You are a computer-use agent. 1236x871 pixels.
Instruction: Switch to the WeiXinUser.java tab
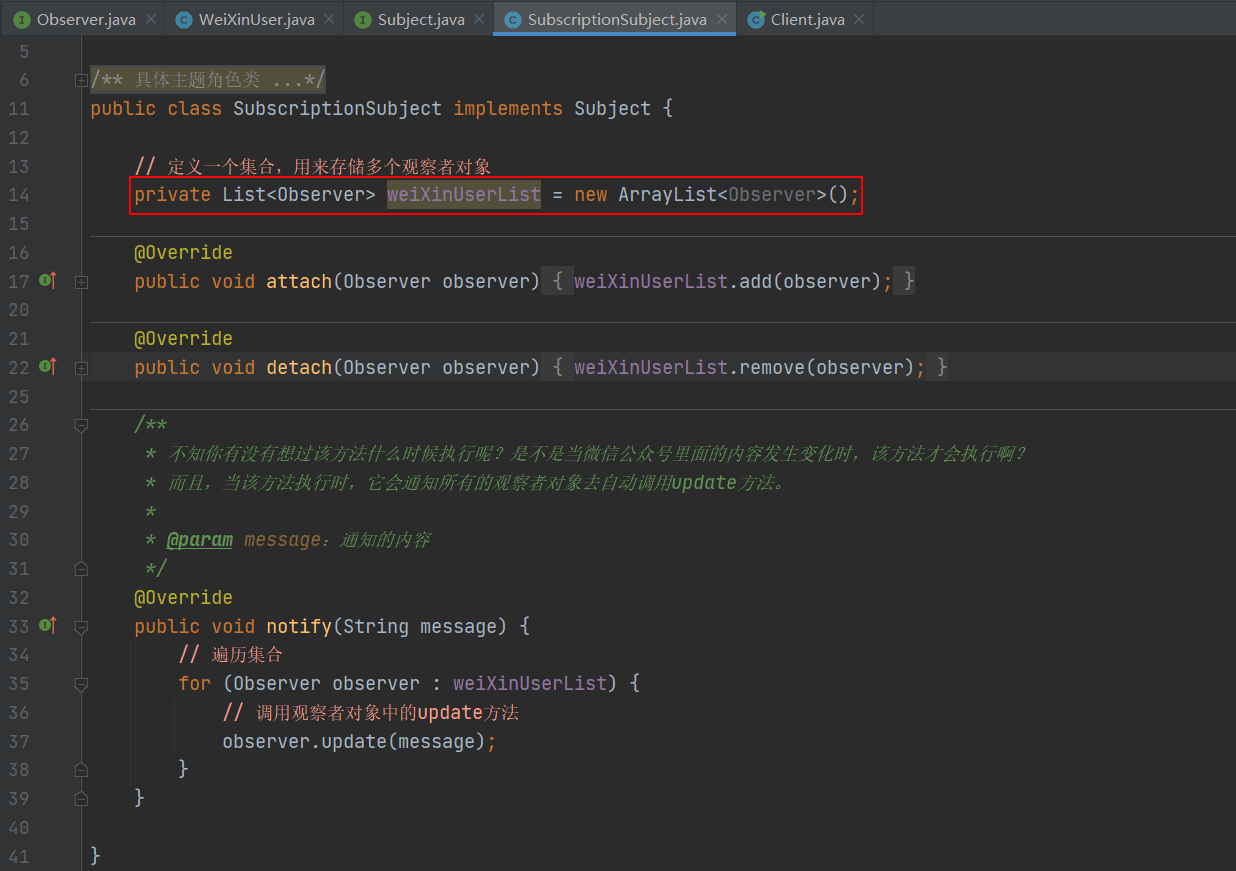[254, 19]
